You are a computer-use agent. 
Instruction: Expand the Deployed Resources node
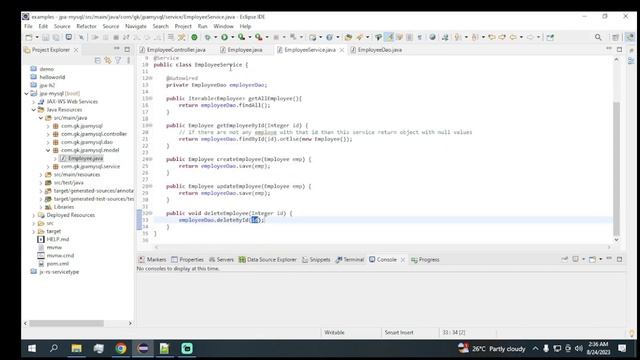(x=34, y=215)
